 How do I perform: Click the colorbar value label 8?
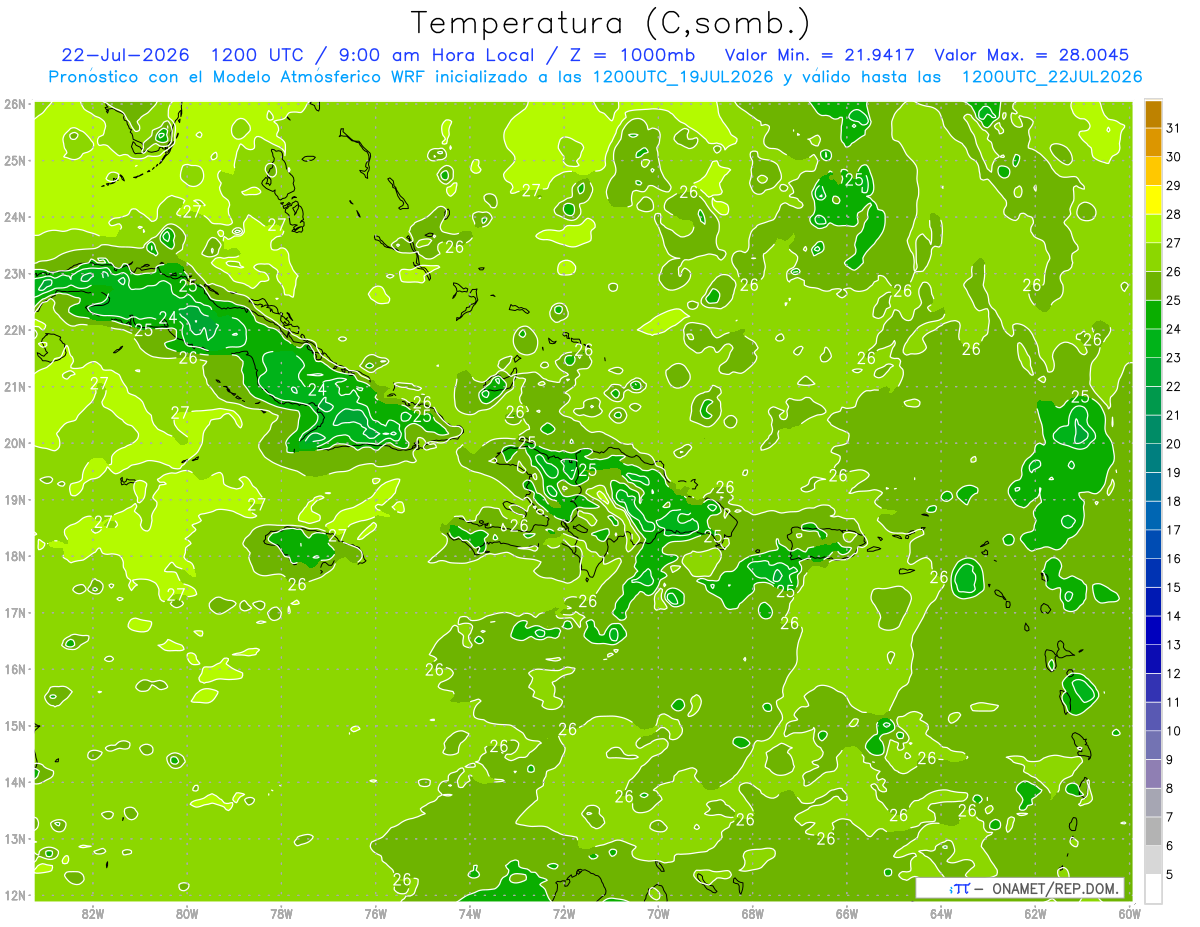point(1170,788)
